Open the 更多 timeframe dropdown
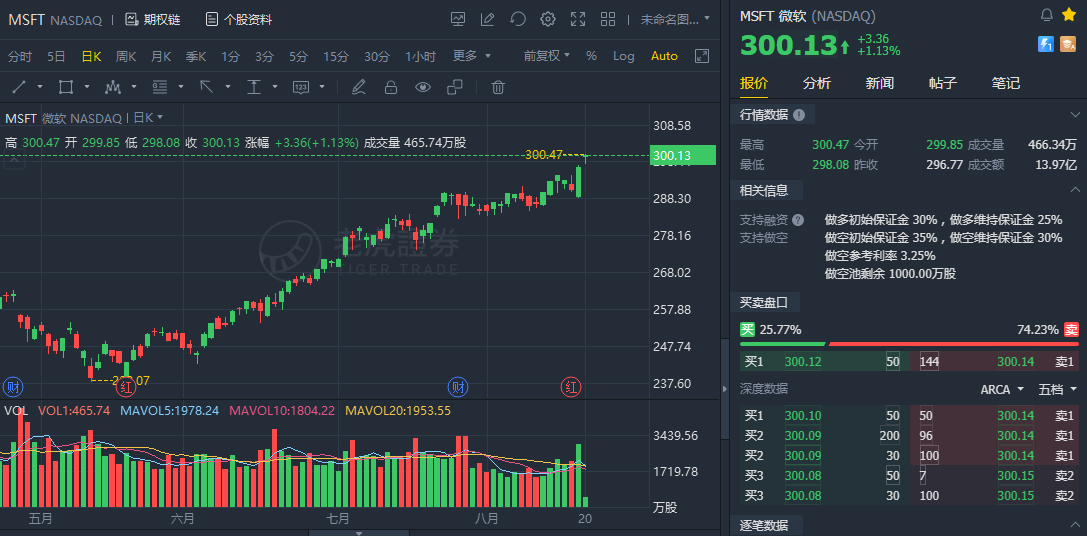1087x536 pixels. 471,56
